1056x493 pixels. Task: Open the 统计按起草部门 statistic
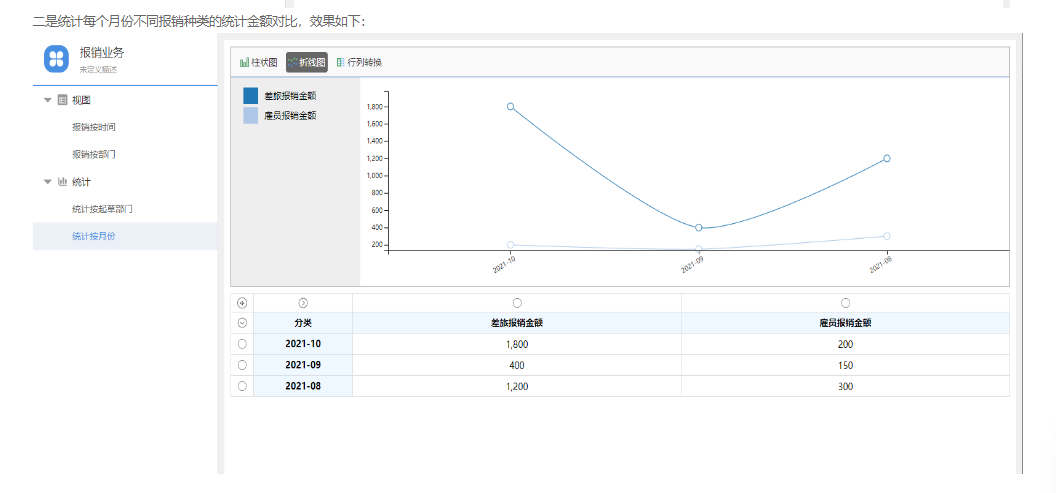(x=102, y=209)
